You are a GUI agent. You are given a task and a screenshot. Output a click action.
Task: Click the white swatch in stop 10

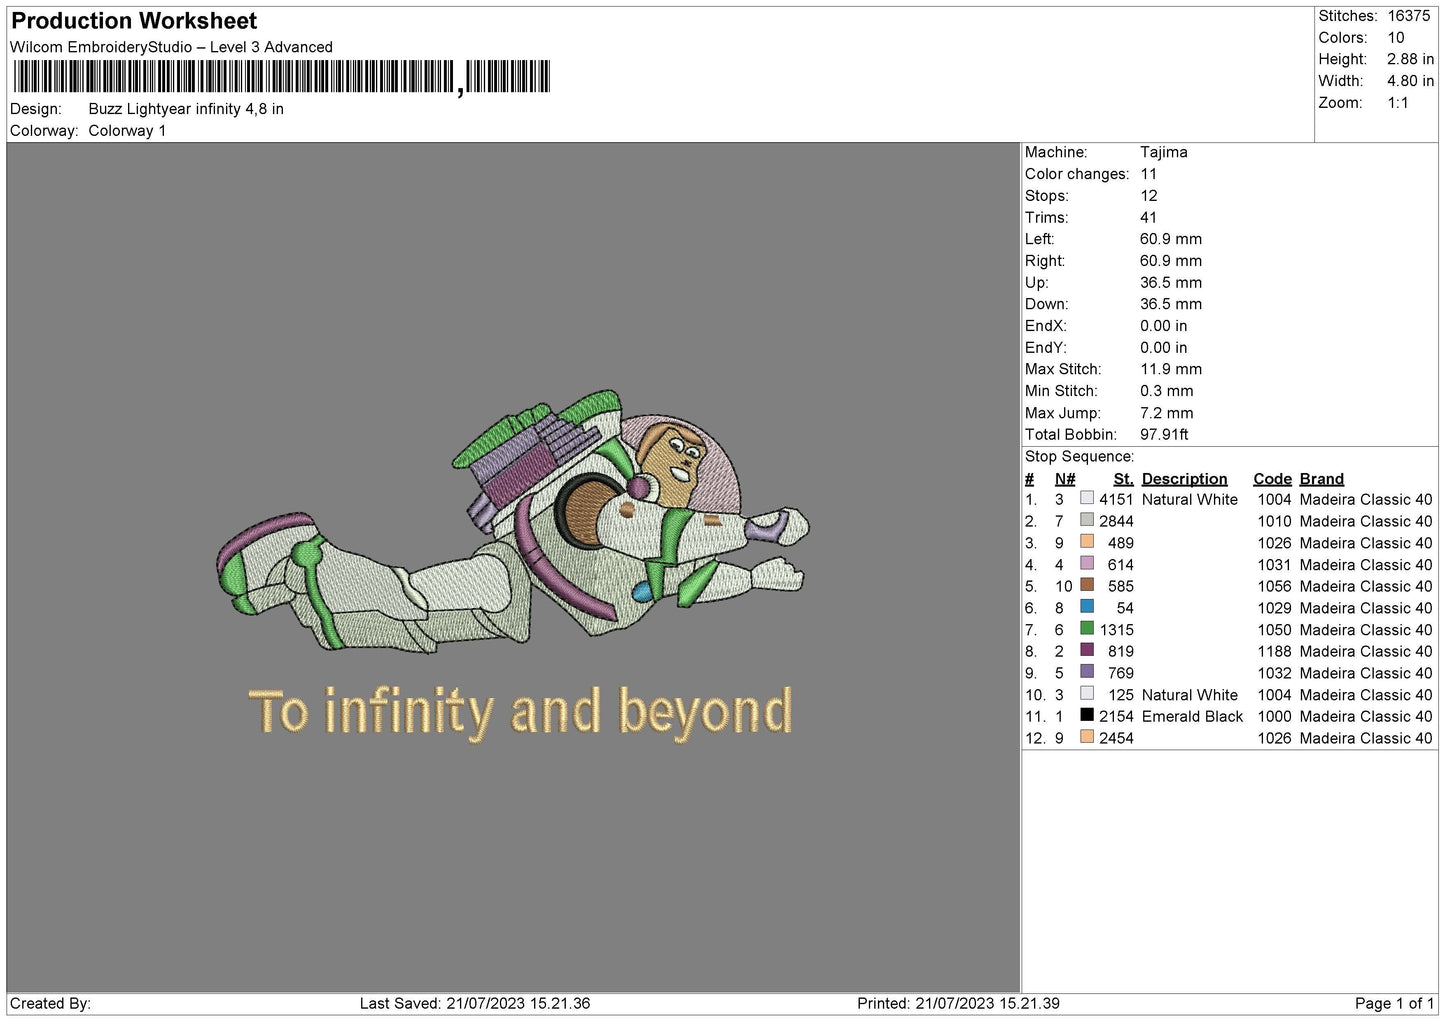click(x=1087, y=694)
